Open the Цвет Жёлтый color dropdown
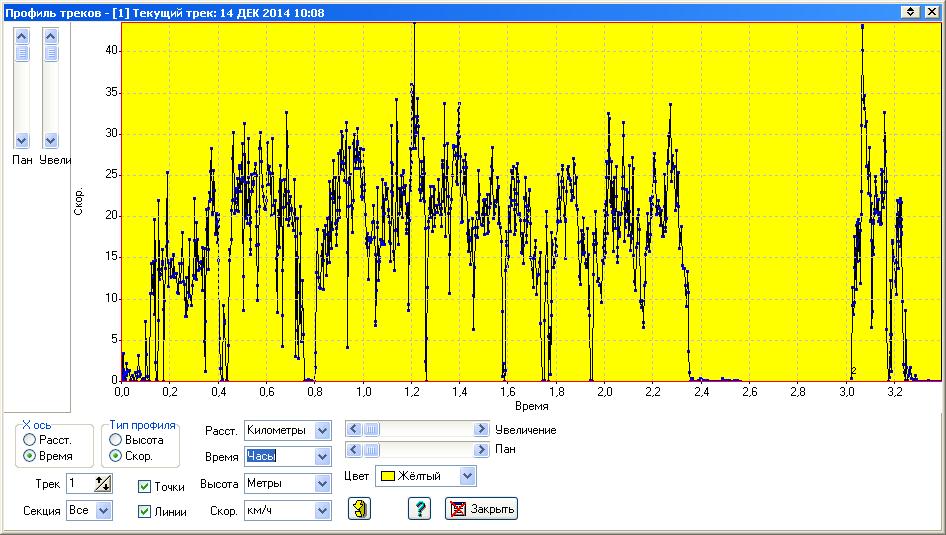Viewport: 946px width, 535px height. [x=466, y=476]
